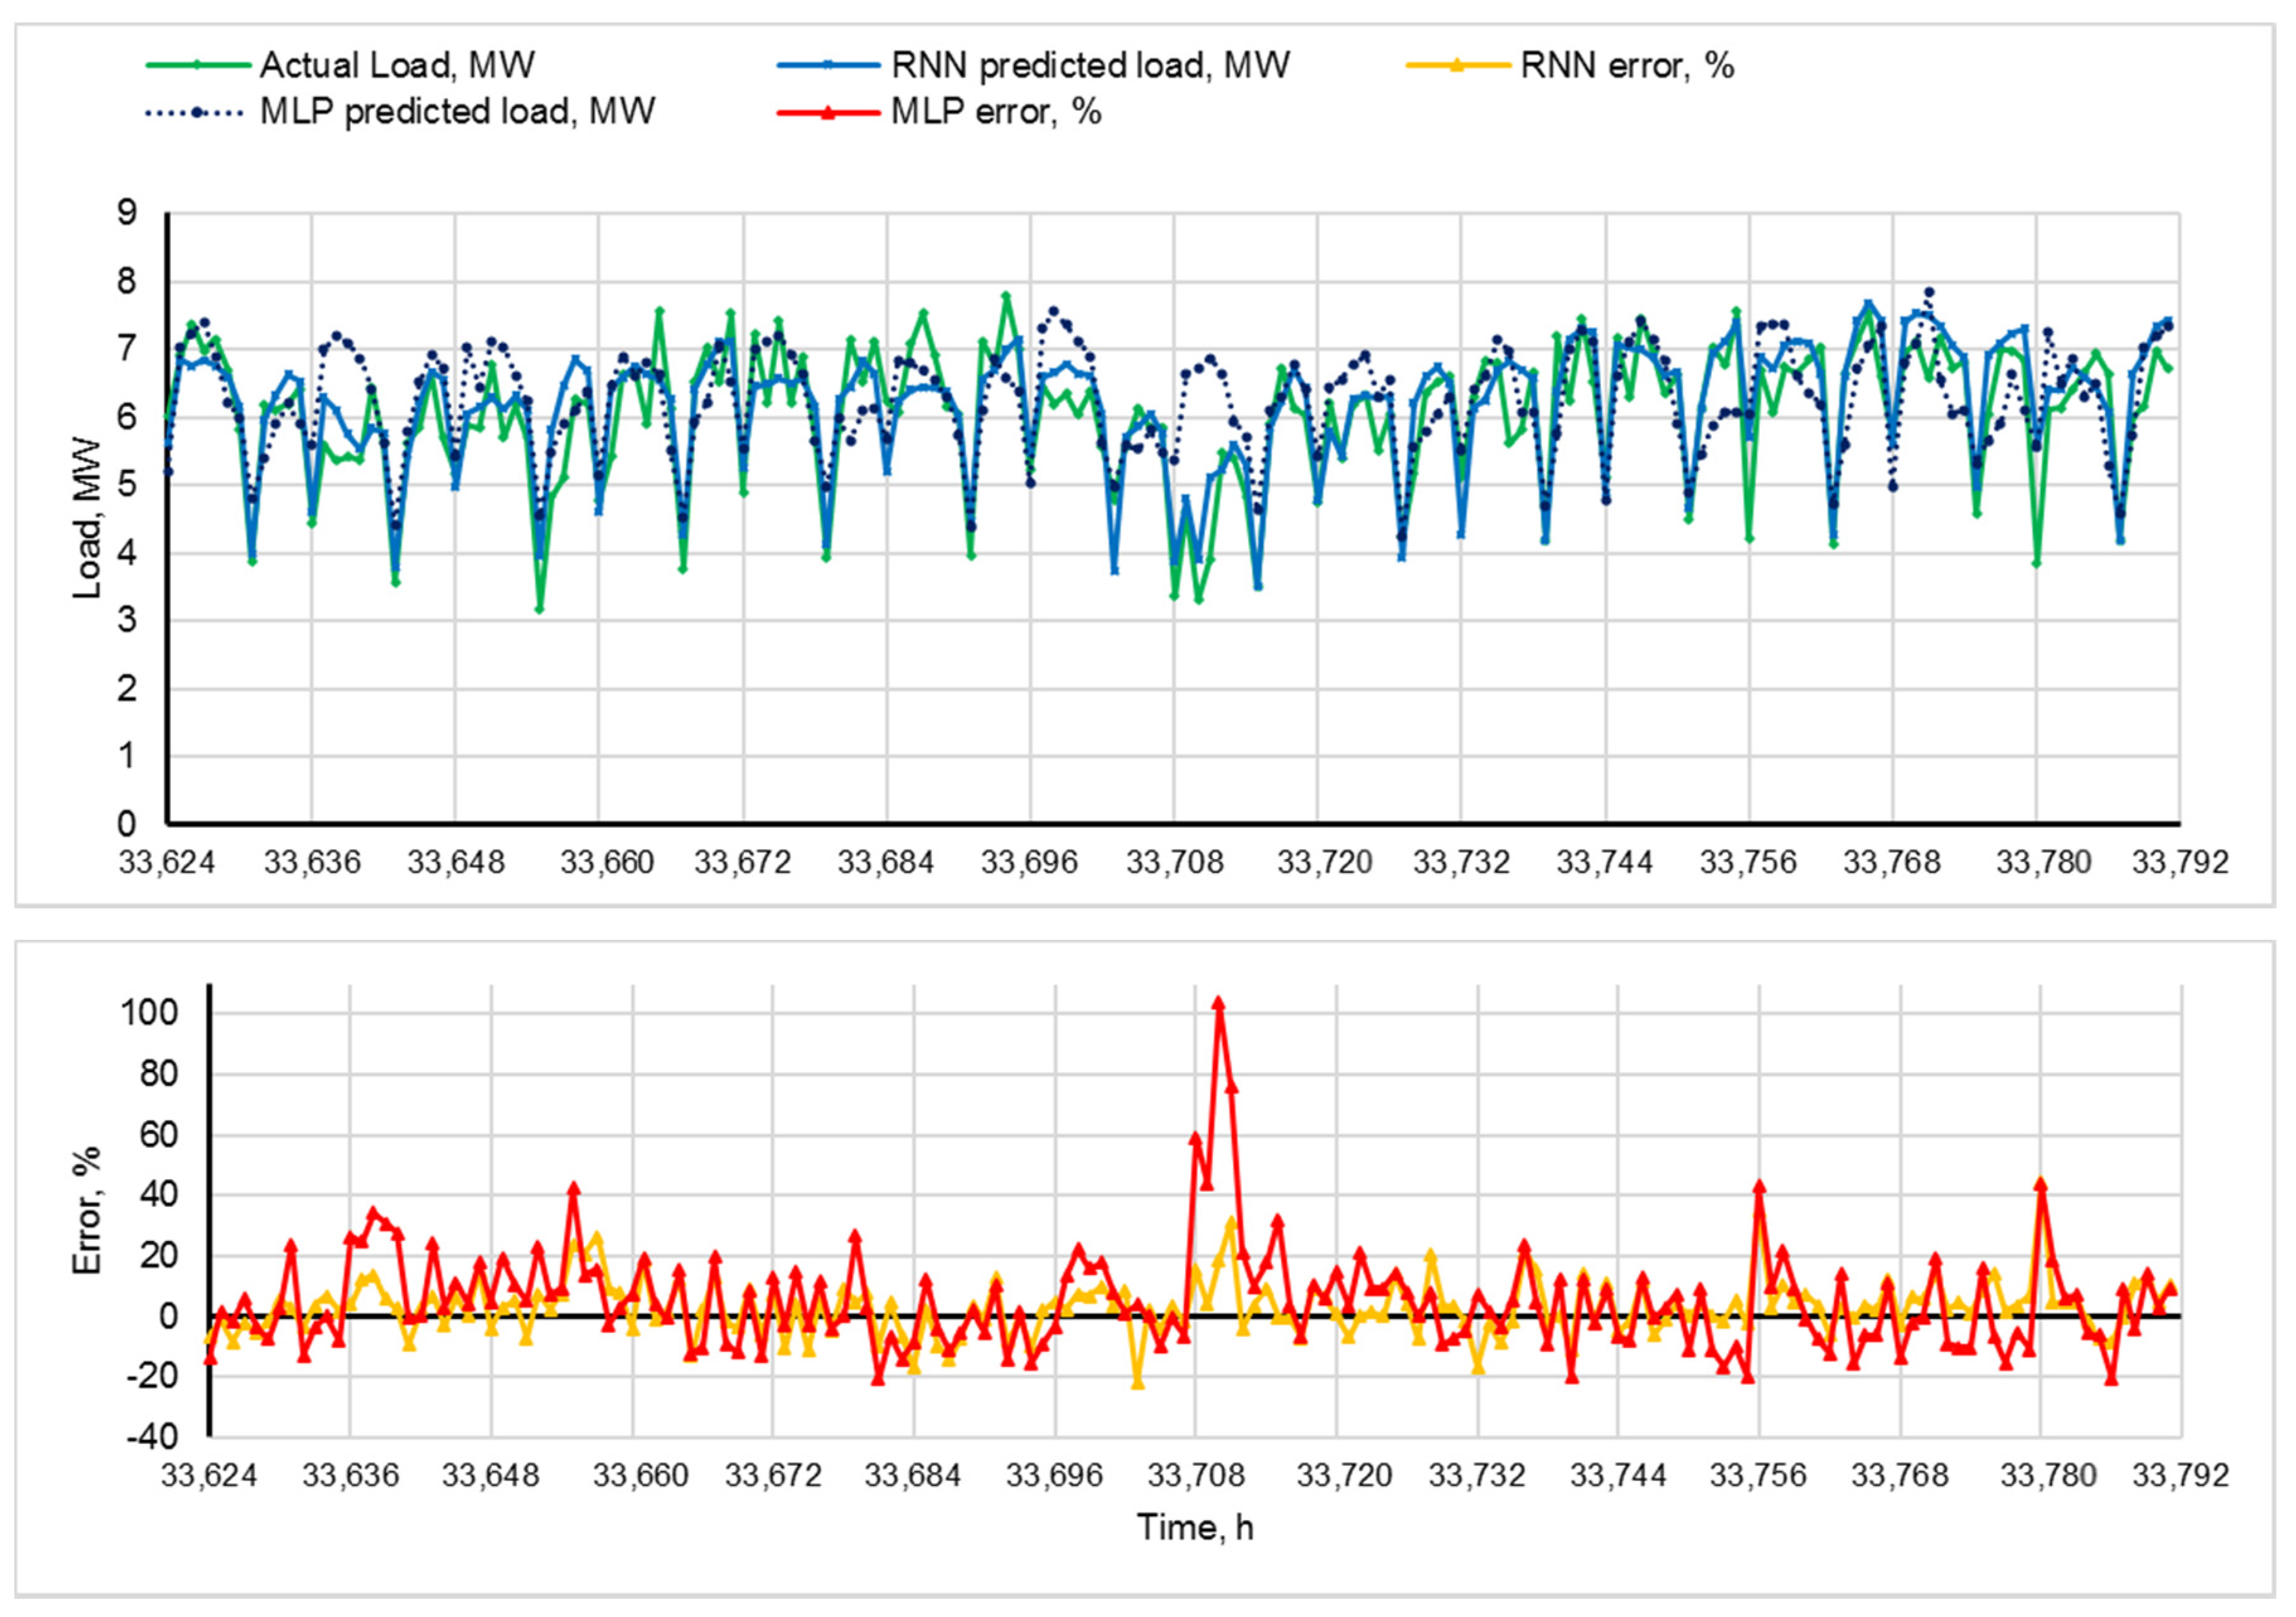The height and width of the screenshot is (1617, 2296).
Task: Click the 33,756 label on the lower chart axis
Action: [1758, 1475]
